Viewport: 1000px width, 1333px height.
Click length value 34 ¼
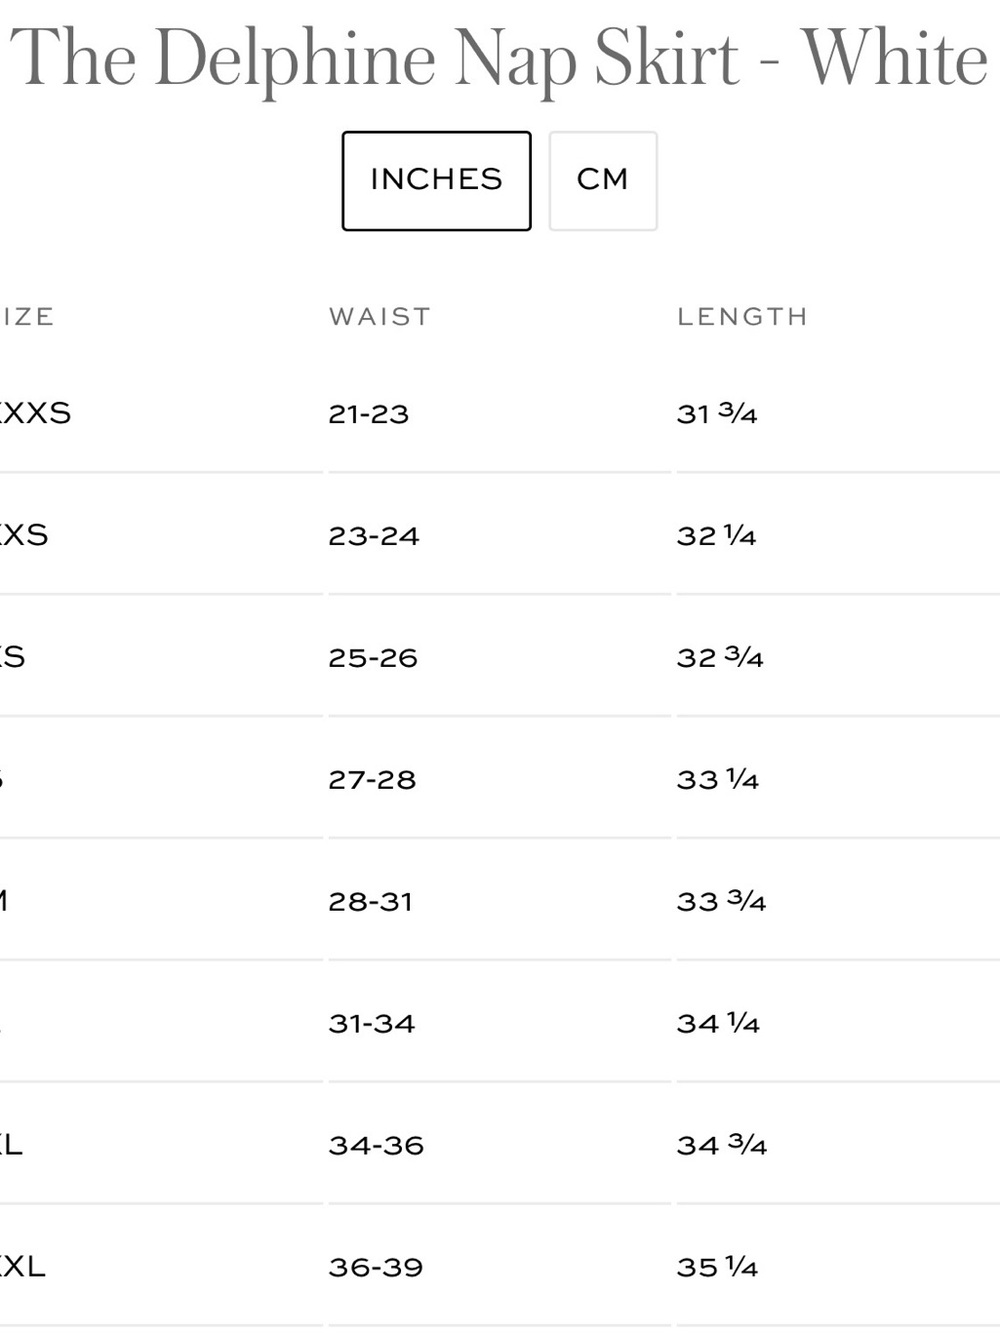point(719,1024)
